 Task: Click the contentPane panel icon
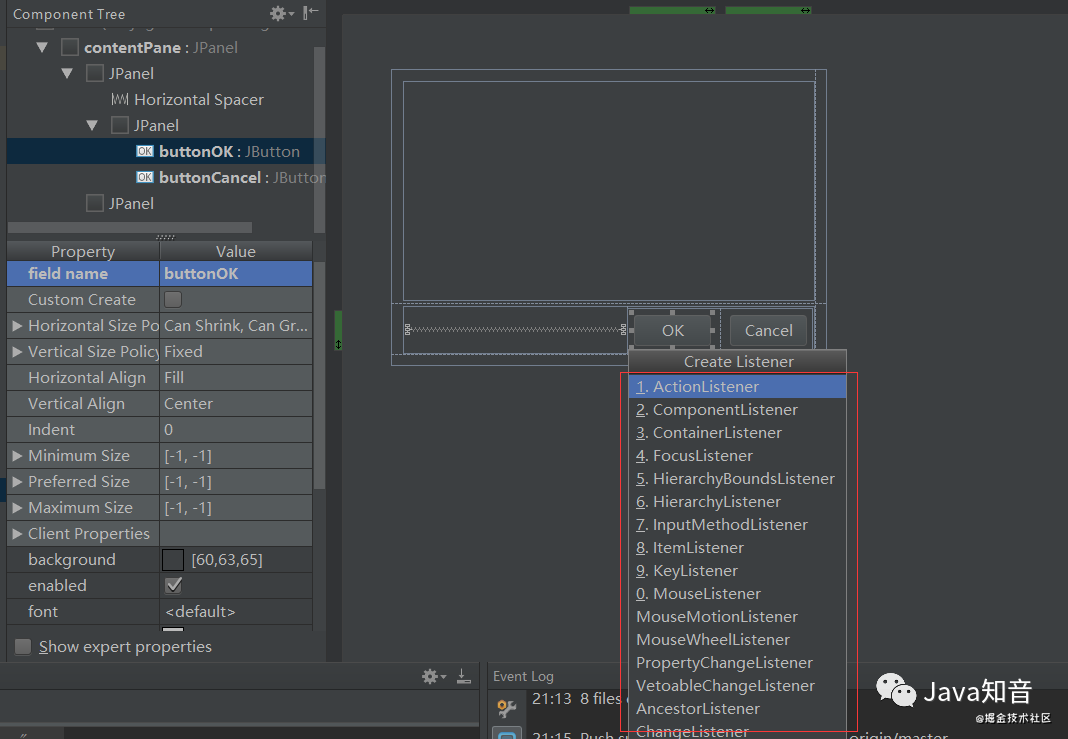point(69,47)
